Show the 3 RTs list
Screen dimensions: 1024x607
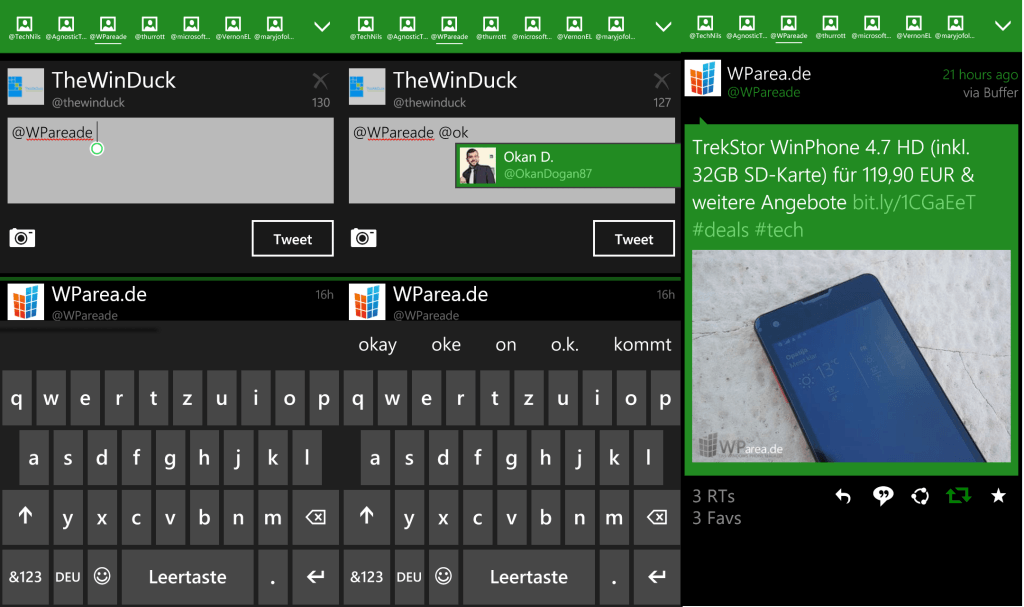(713, 497)
